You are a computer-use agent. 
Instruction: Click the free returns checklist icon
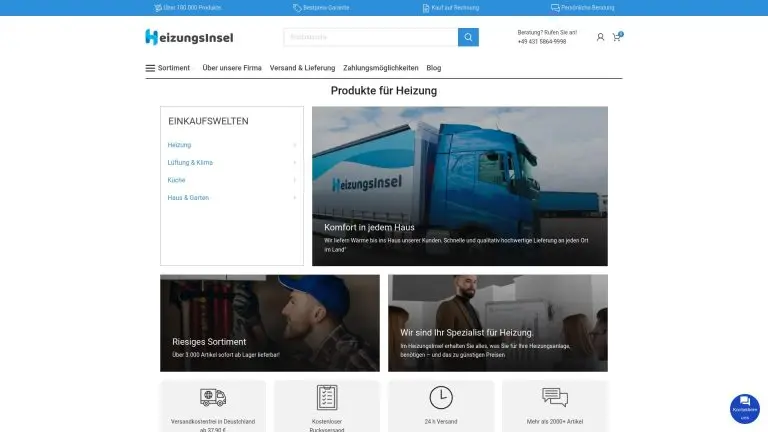[x=327, y=397]
